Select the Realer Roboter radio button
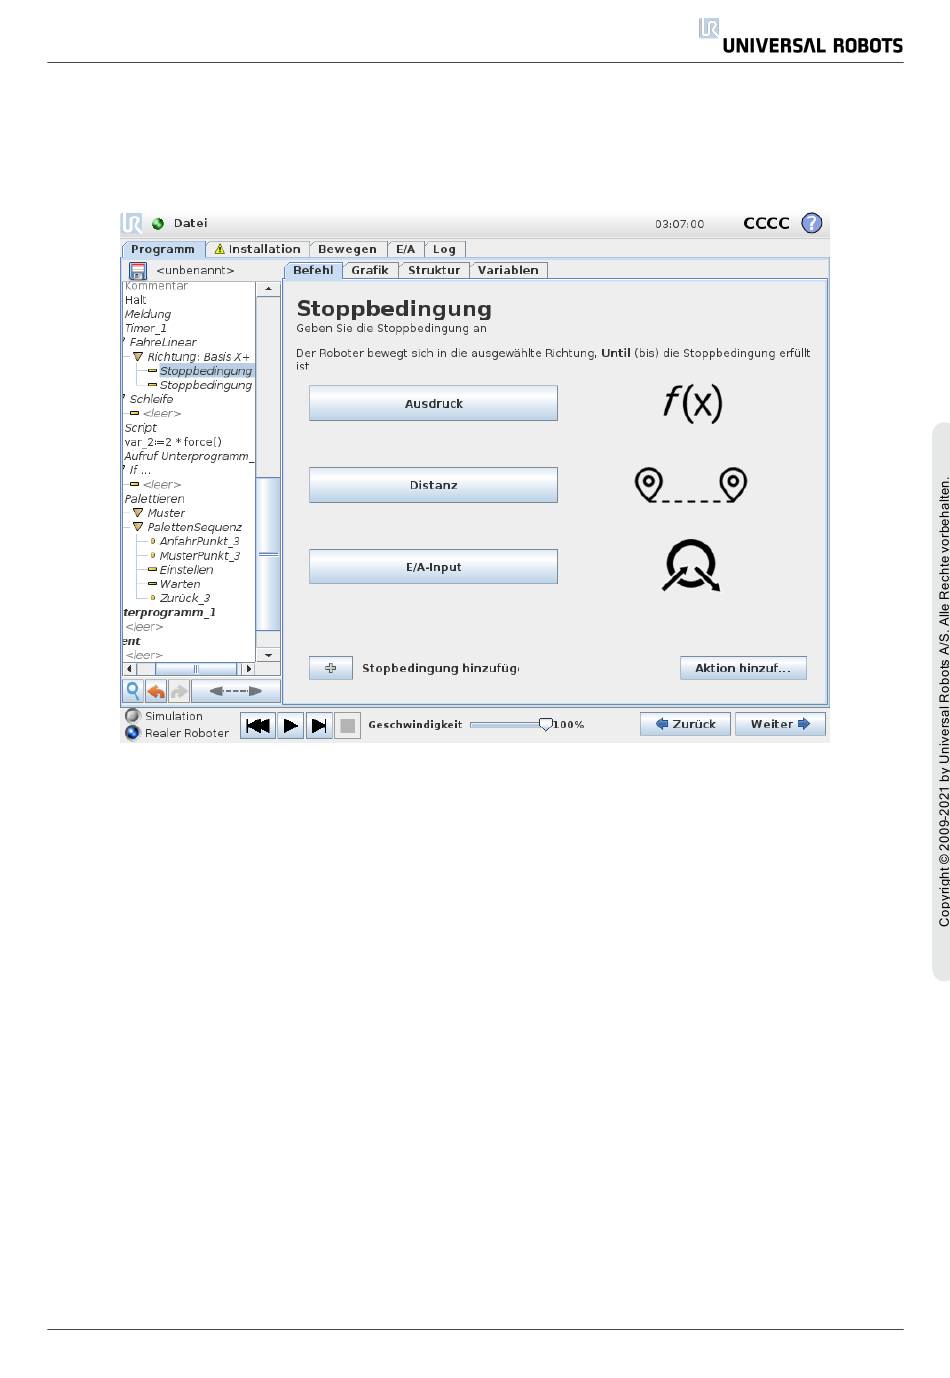The width and height of the screenshot is (950, 1378). point(132,733)
